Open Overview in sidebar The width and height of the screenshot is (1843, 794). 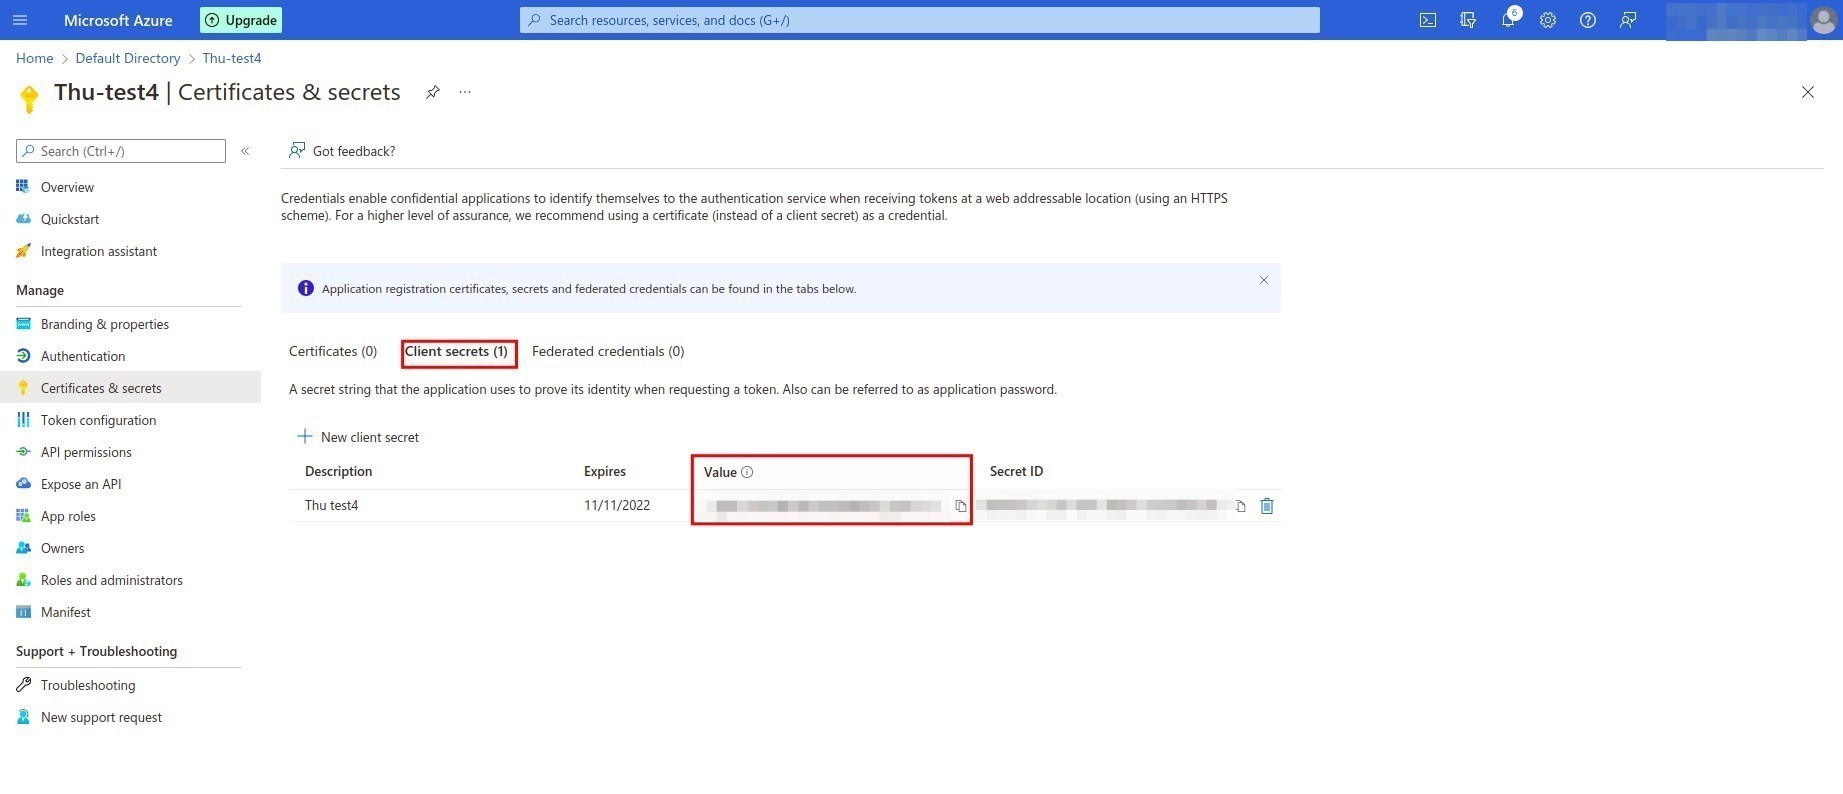[x=67, y=187]
